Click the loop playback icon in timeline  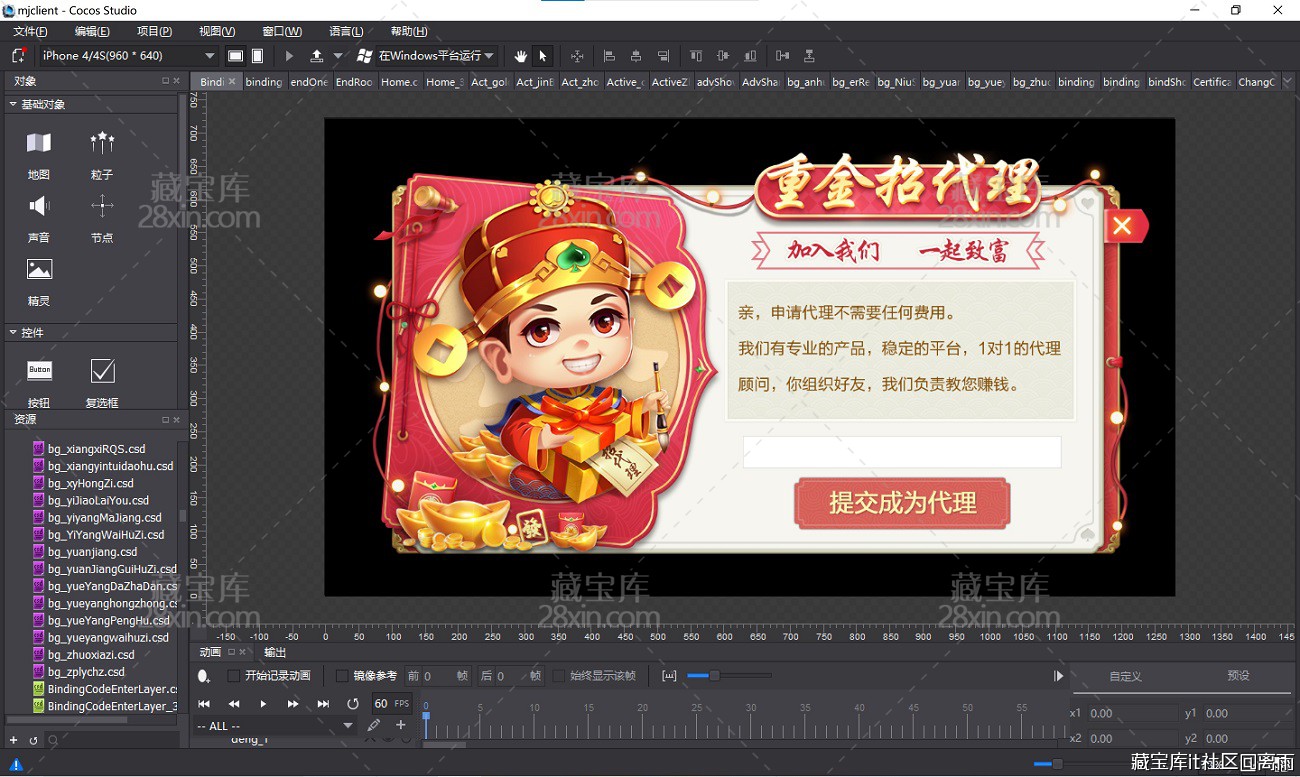tap(352, 704)
